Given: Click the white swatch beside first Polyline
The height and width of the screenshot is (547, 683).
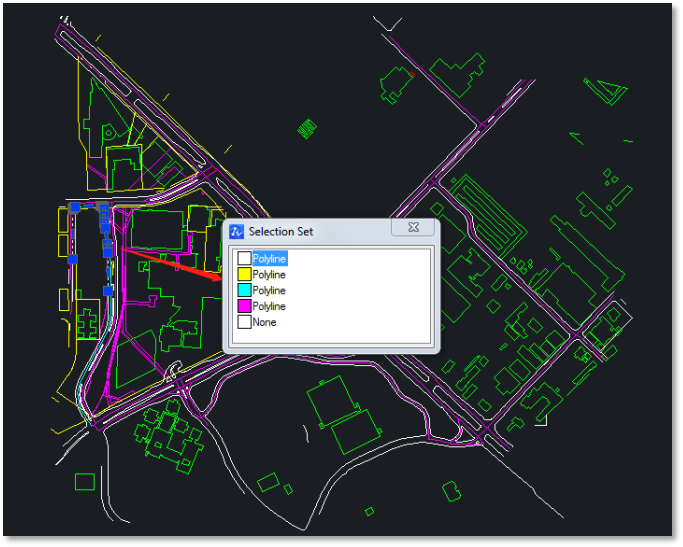Looking at the screenshot, I should tap(244, 259).
